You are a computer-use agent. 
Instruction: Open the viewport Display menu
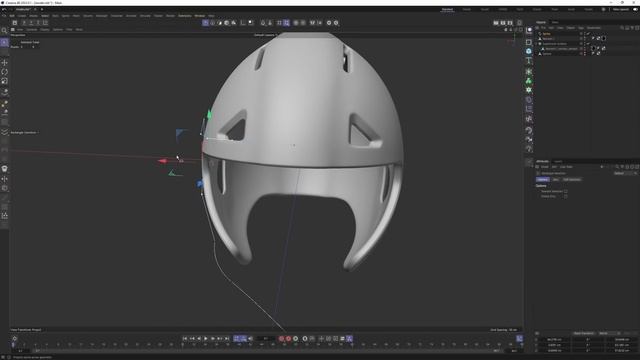[45, 29]
